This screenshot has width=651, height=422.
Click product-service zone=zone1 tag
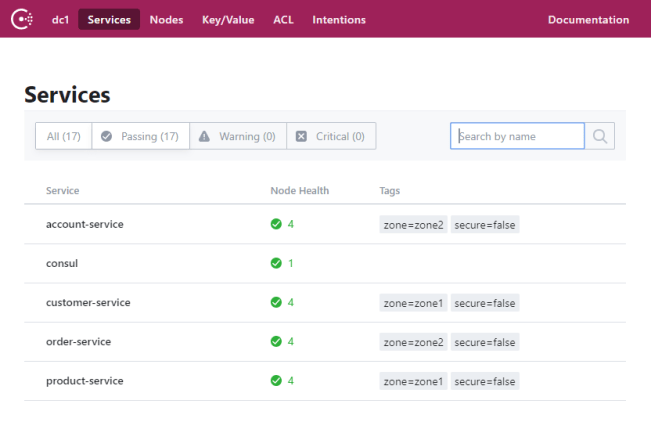pyautogui.click(x=413, y=381)
